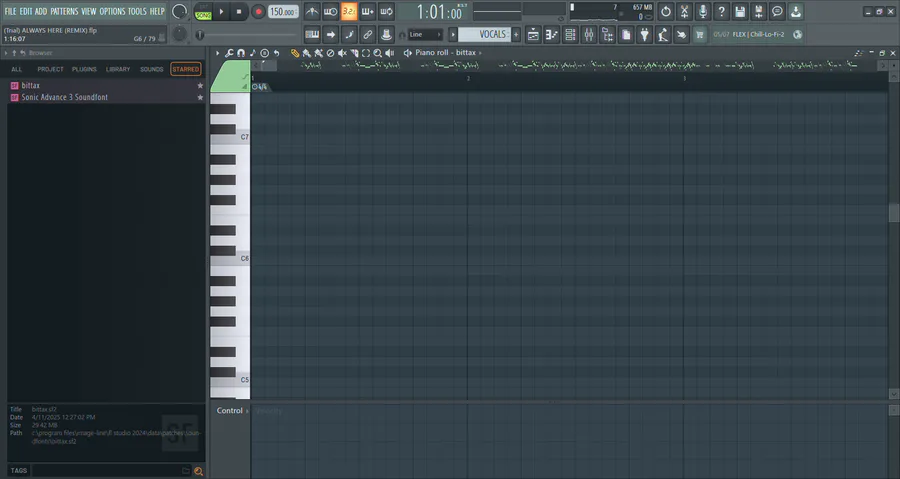Select the Mute tool (crossed speaker) in piano roll

click(342, 53)
